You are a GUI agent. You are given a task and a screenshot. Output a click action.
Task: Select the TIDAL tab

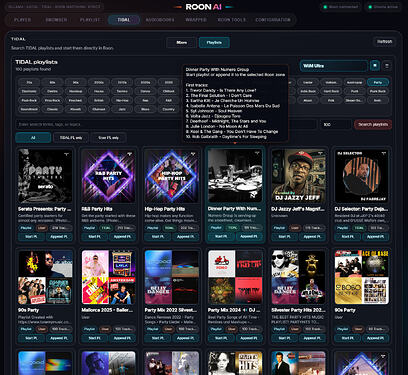124,20
